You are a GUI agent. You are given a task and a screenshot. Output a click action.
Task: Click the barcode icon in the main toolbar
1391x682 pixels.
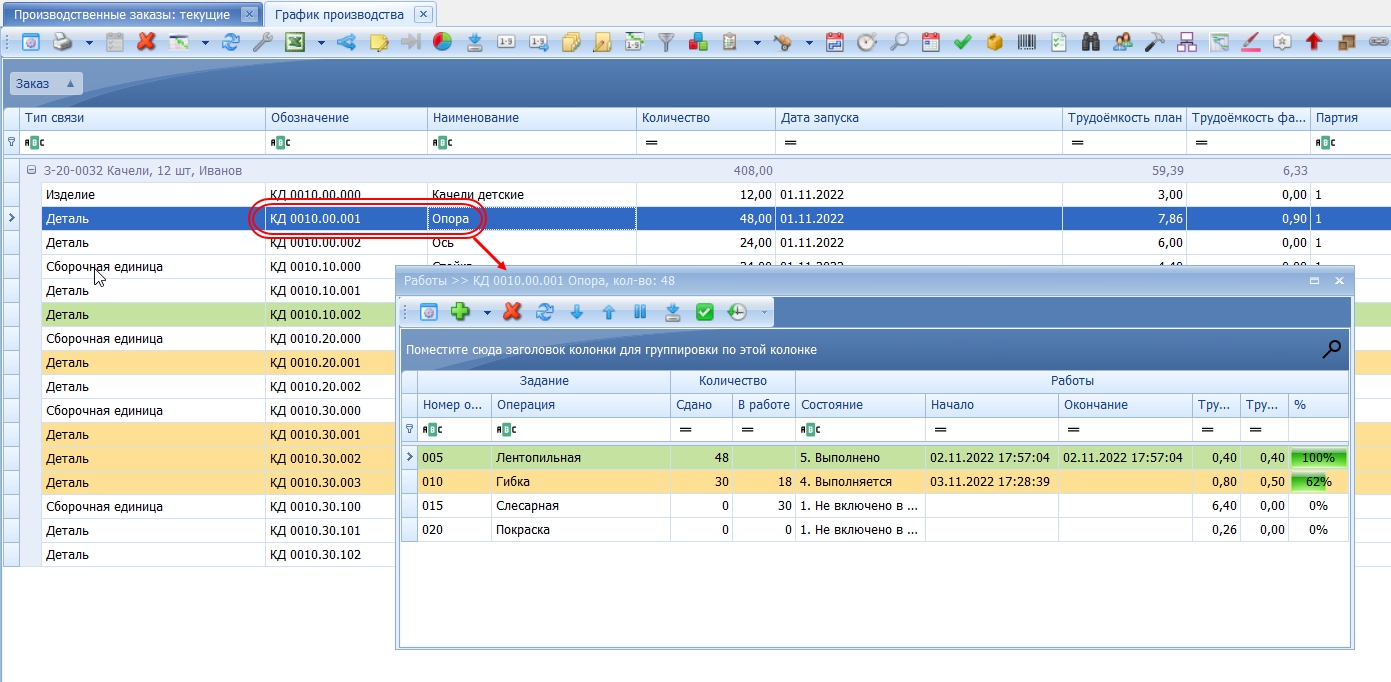tap(1028, 42)
